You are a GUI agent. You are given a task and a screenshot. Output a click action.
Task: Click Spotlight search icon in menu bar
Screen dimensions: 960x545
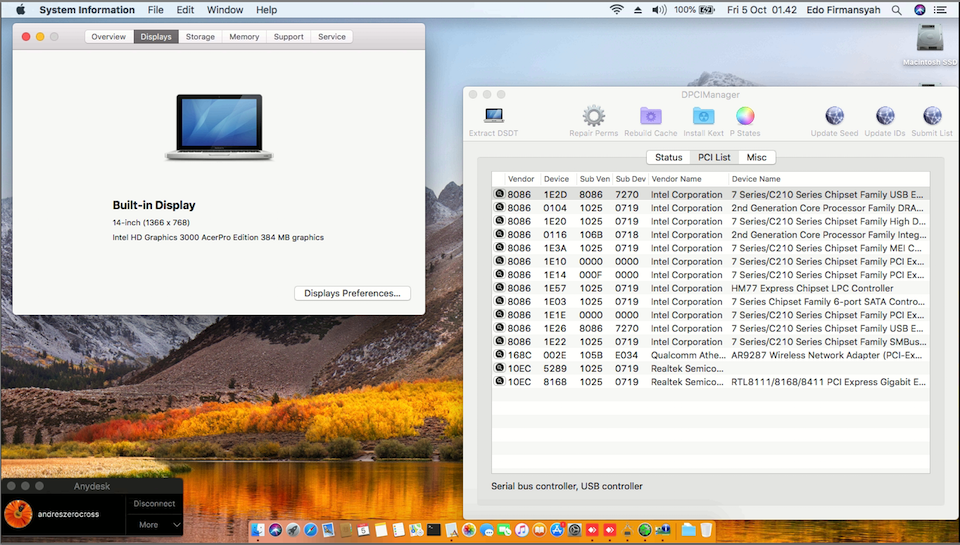(896, 10)
